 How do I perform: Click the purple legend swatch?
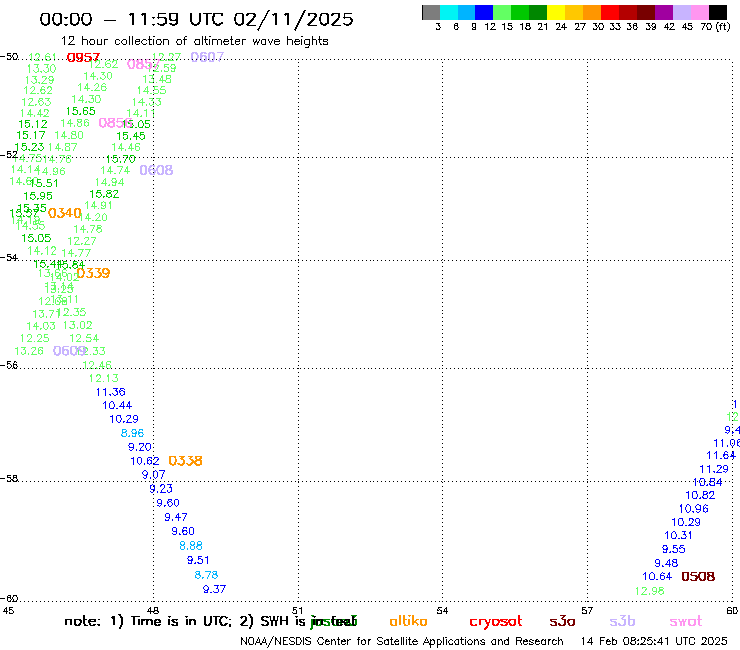click(x=664, y=12)
